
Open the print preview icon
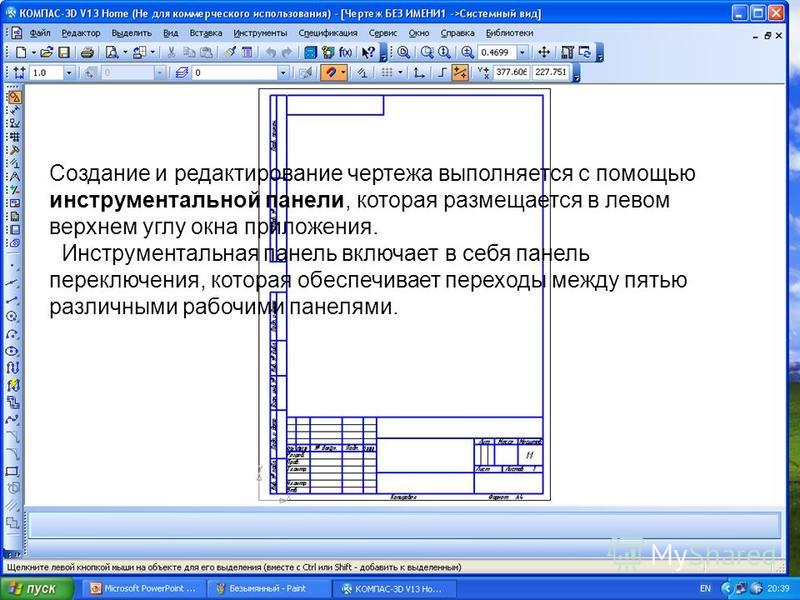coord(112,52)
